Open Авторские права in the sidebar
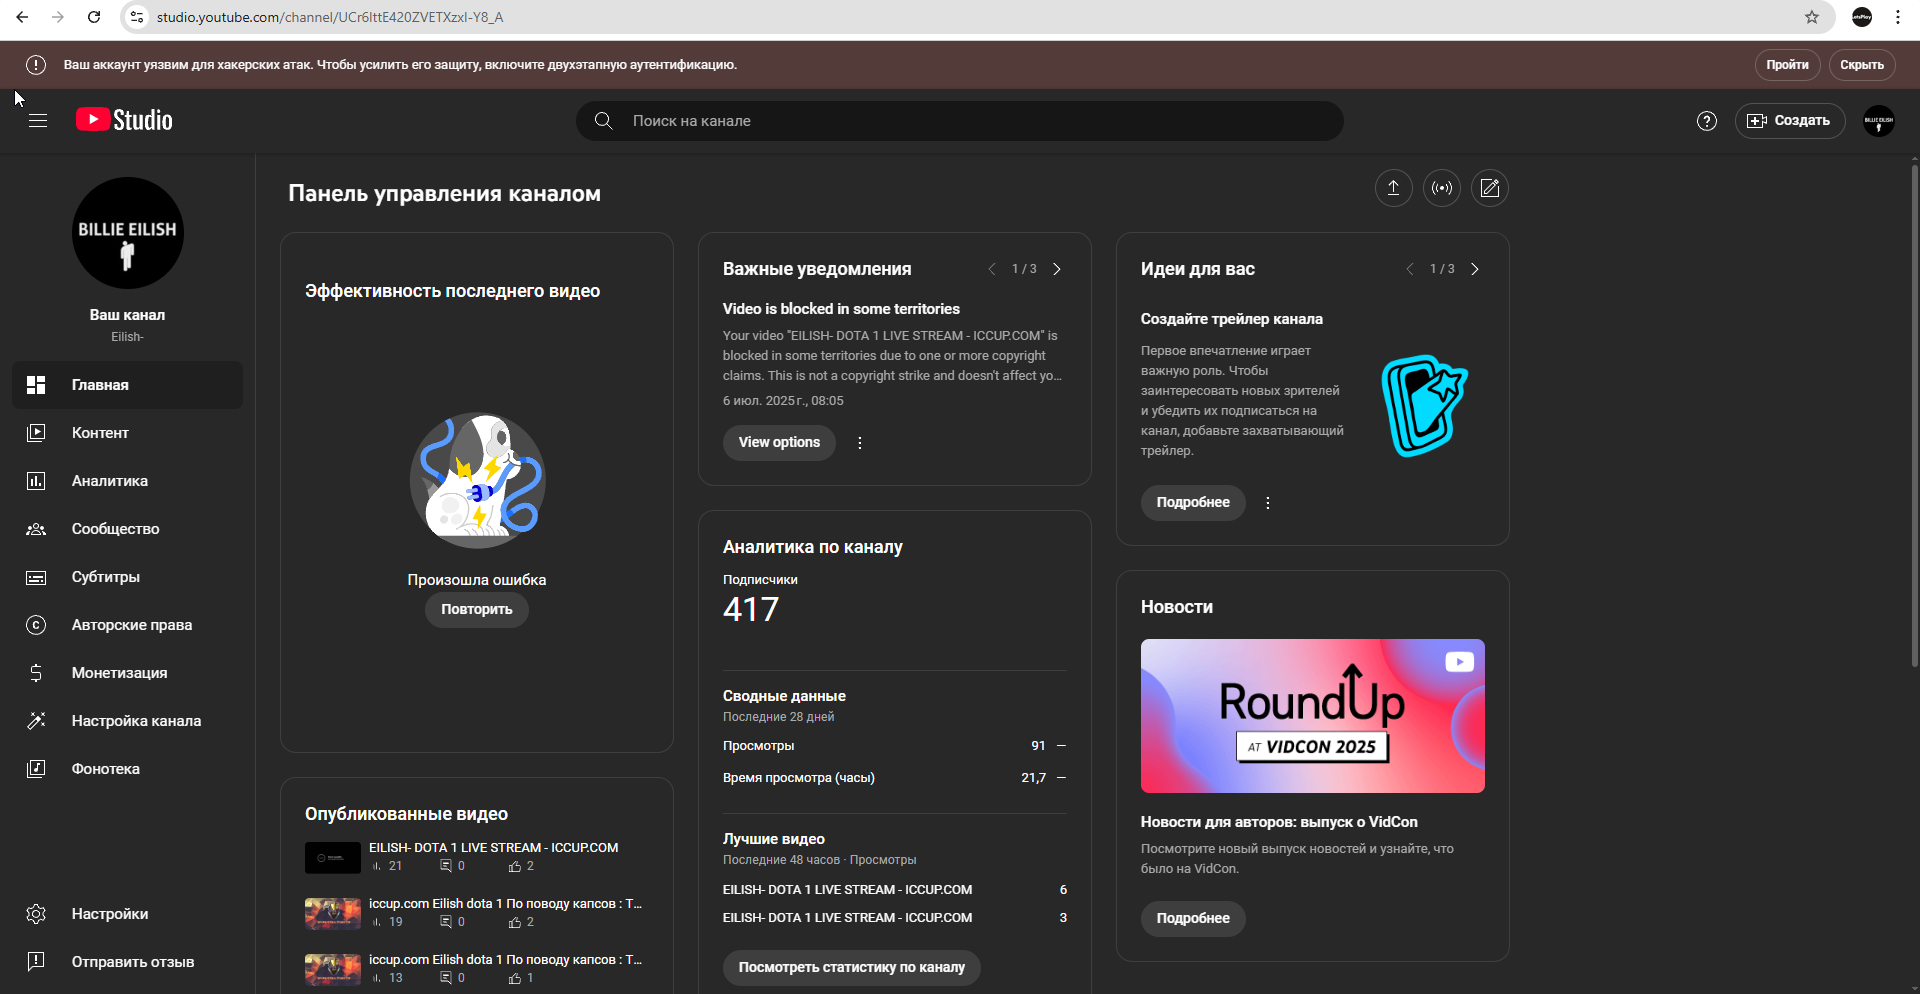 click(x=127, y=625)
